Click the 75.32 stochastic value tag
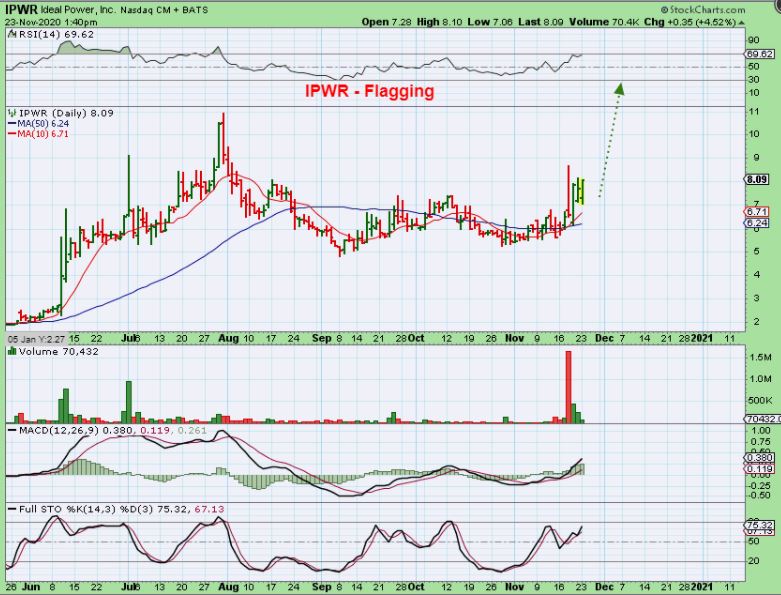 757,523
